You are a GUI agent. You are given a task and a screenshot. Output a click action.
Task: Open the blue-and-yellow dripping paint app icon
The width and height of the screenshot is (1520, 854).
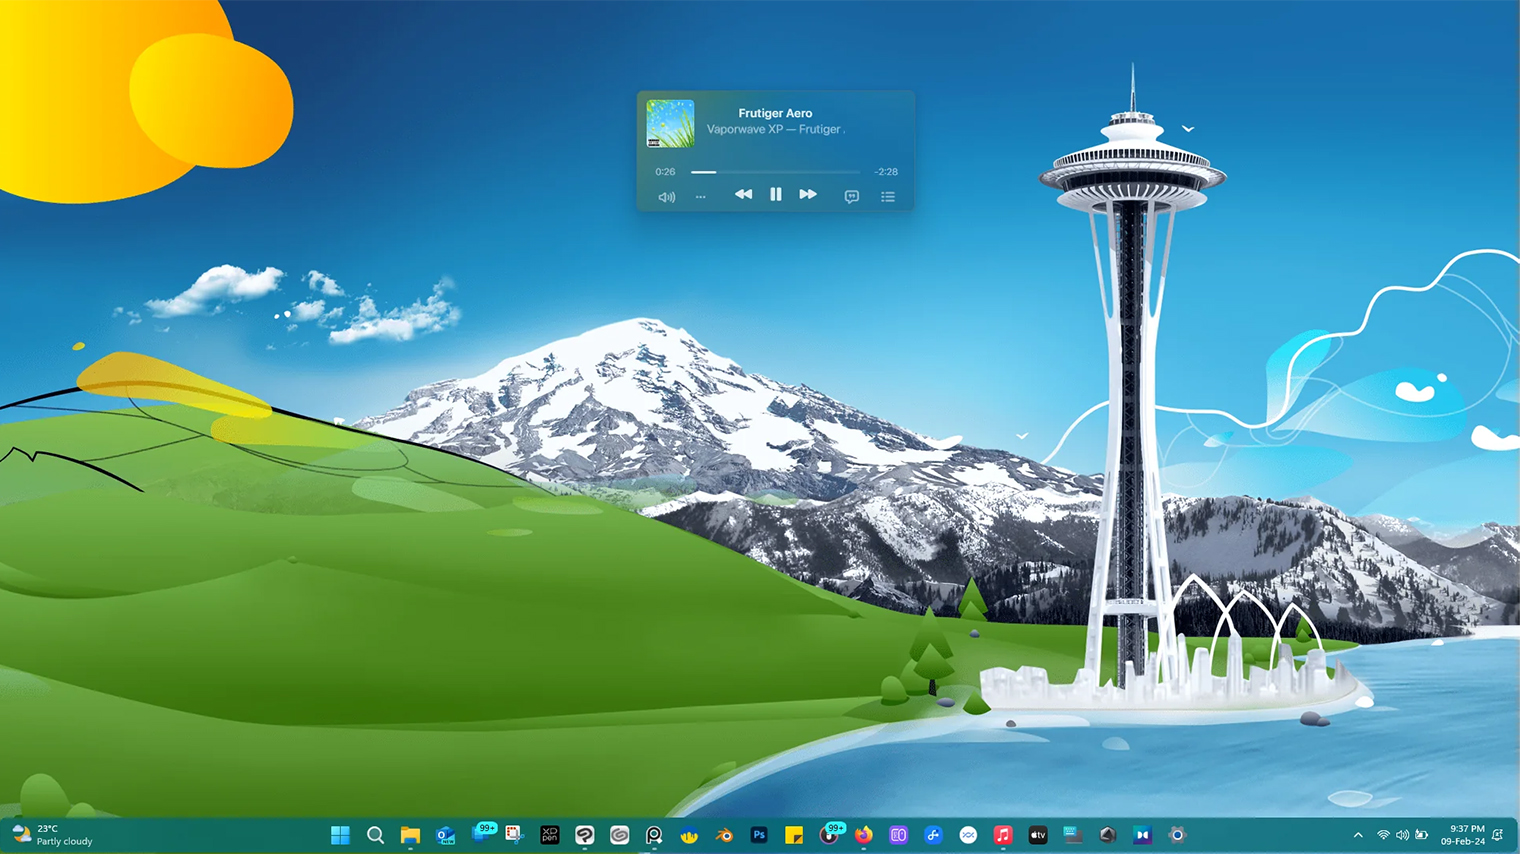coord(689,835)
